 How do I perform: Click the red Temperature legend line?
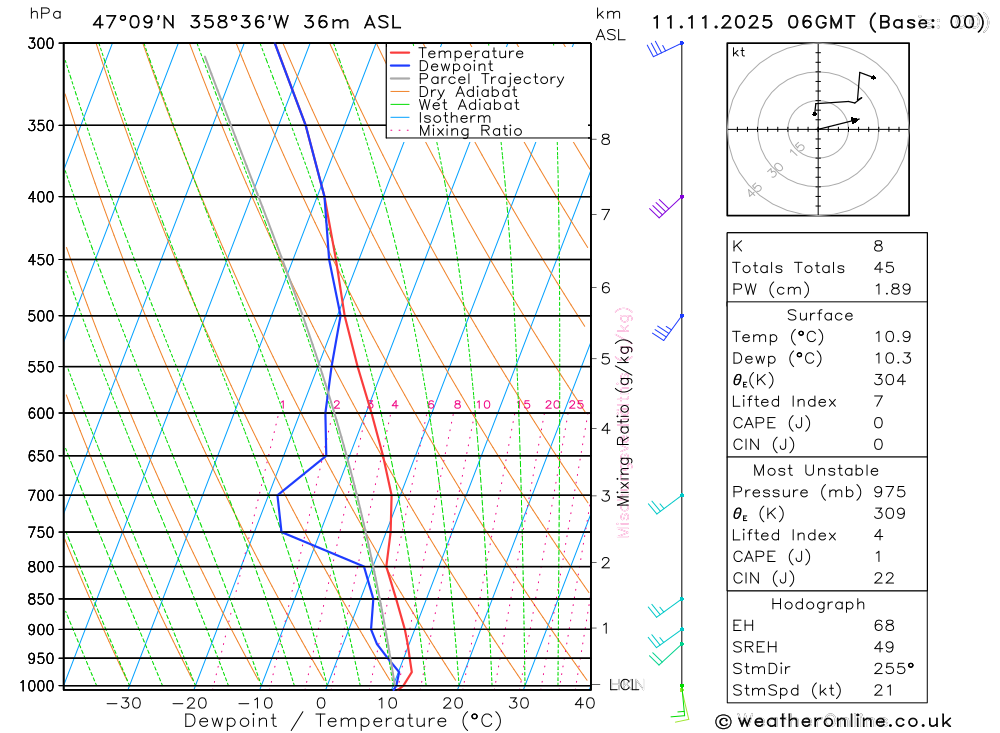click(x=399, y=53)
